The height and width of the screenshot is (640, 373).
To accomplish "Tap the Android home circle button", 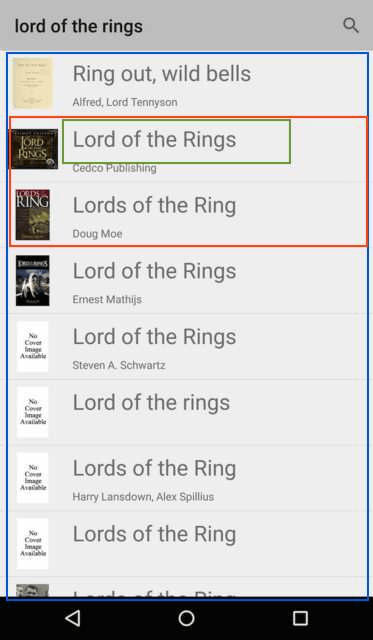I will click(x=186, y=618).
